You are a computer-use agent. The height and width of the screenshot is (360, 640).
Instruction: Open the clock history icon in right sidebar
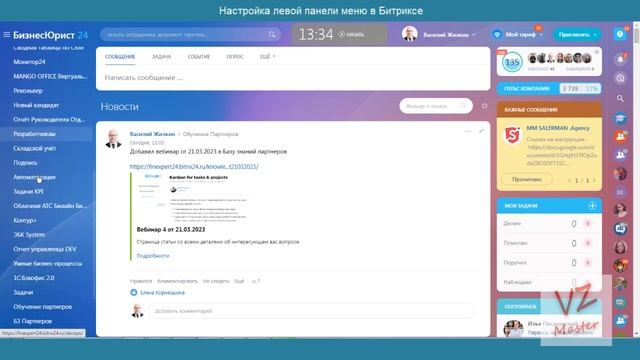(x=620, y=78)
